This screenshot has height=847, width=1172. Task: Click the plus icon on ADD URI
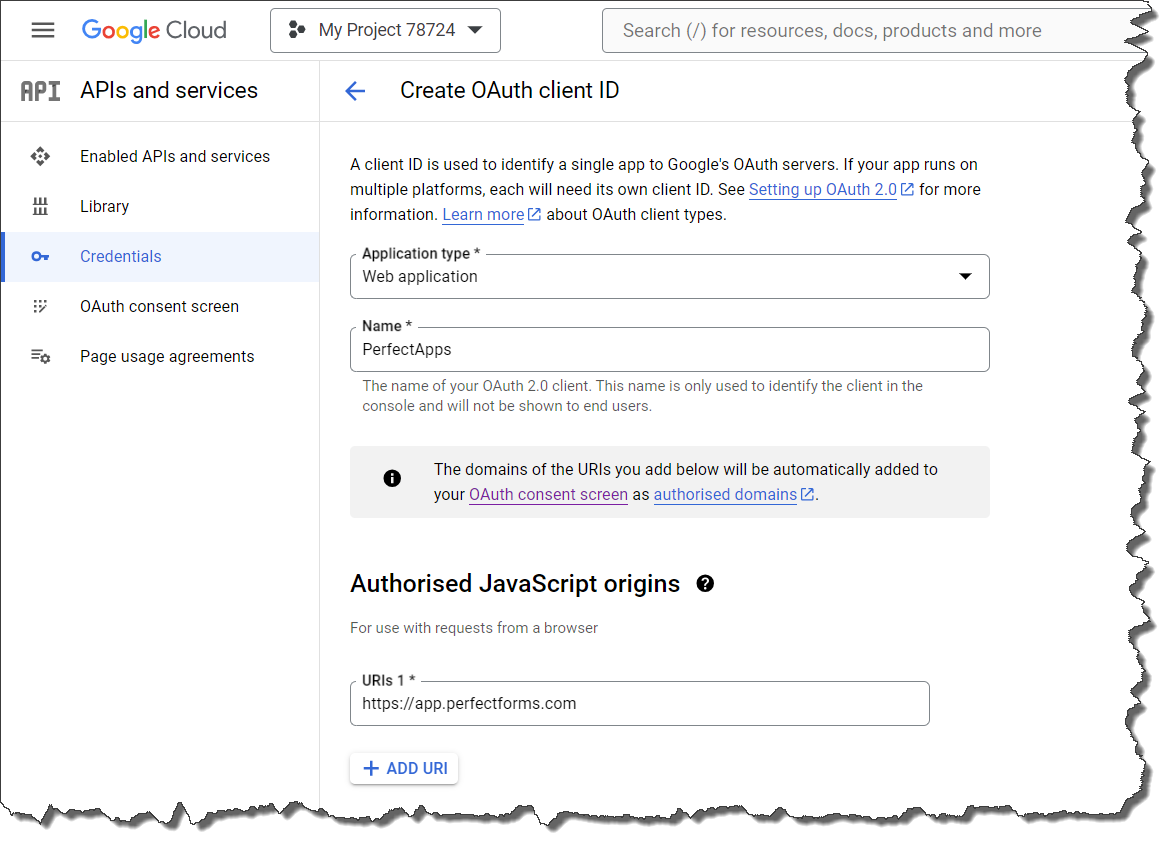pyautogui.click(x=371, y=769)
